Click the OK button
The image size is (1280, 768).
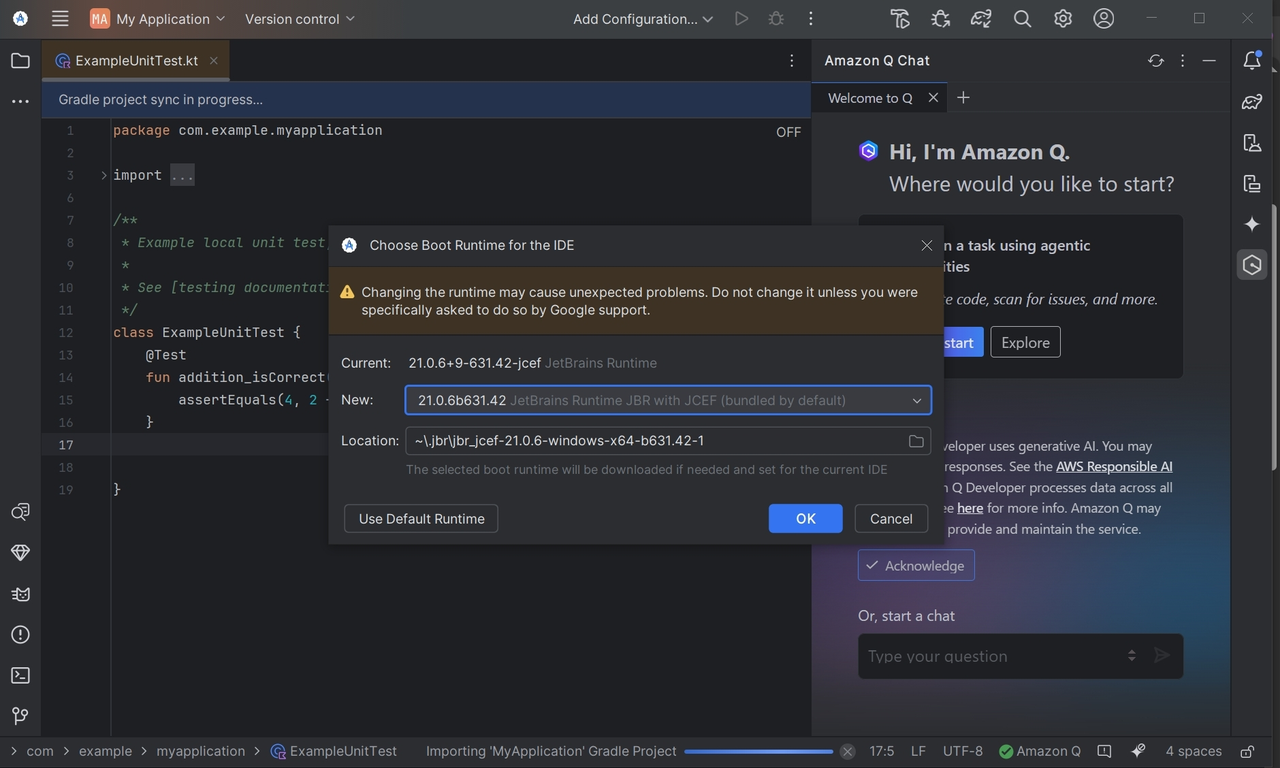(805, 519)
